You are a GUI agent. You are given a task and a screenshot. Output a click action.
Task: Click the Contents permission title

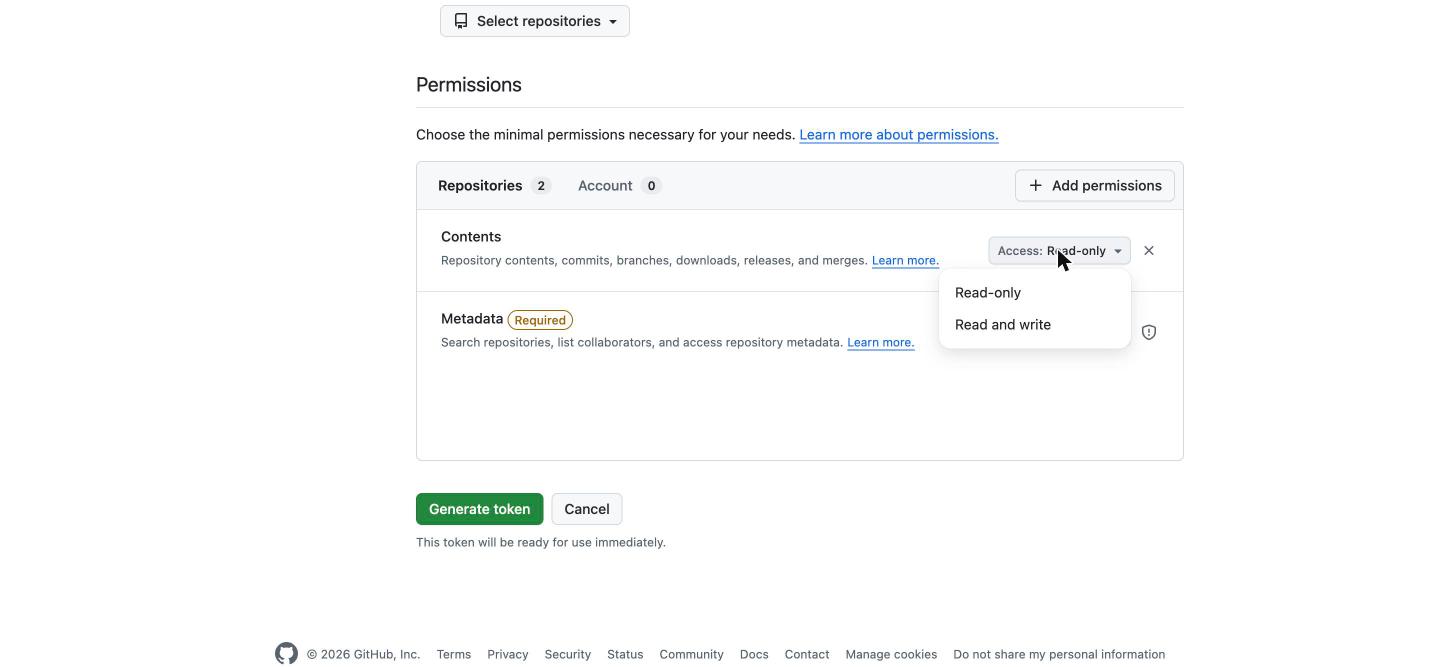(471, 237)
